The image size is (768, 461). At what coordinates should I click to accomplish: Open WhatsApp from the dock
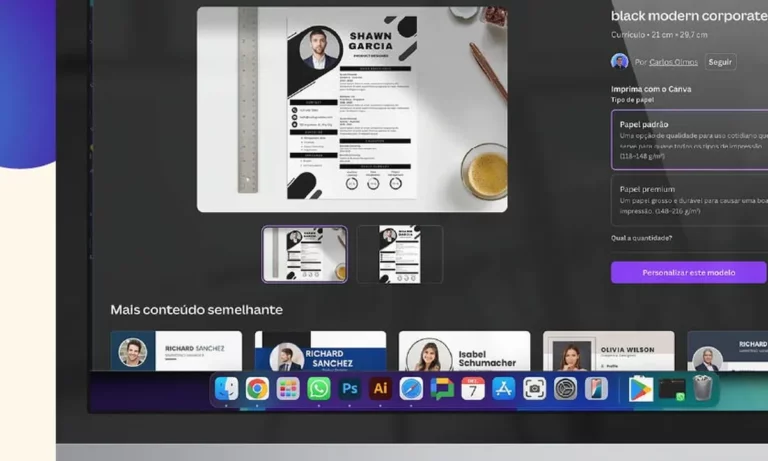319,389
